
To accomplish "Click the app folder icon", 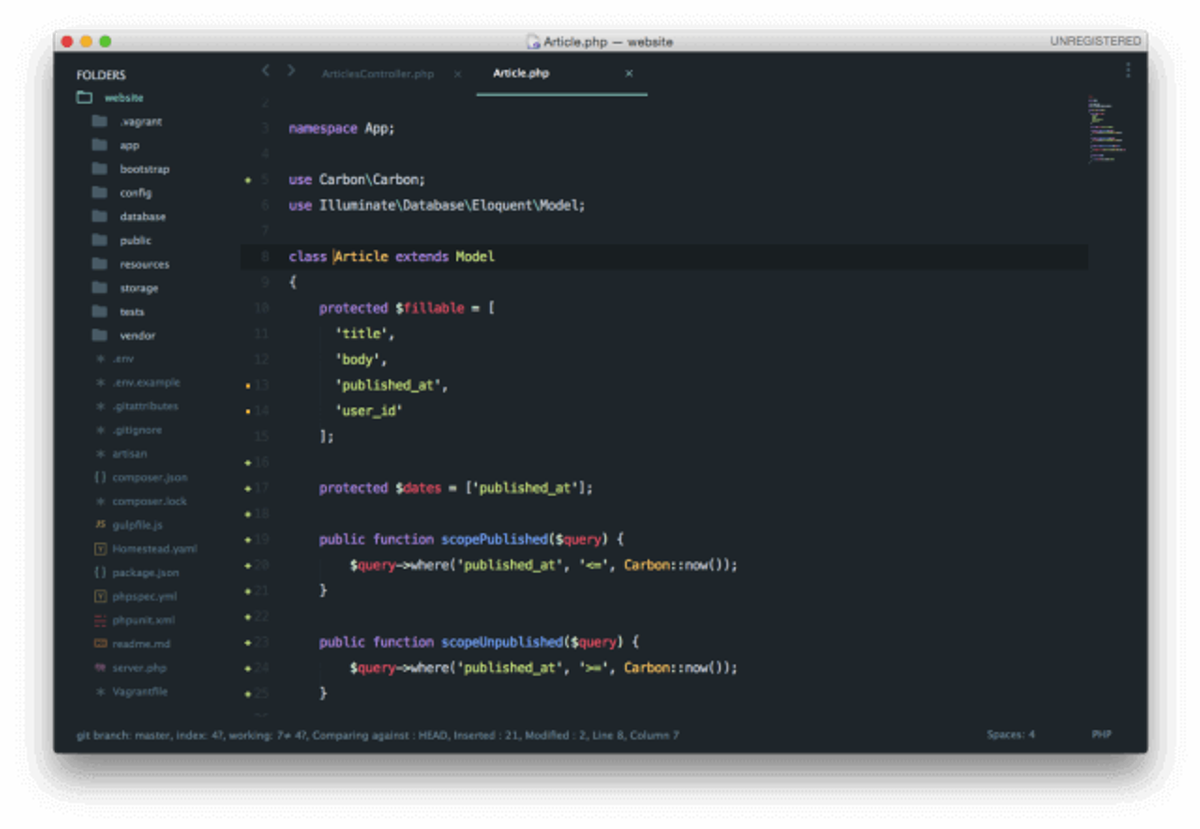I will (x=99, y=145).
